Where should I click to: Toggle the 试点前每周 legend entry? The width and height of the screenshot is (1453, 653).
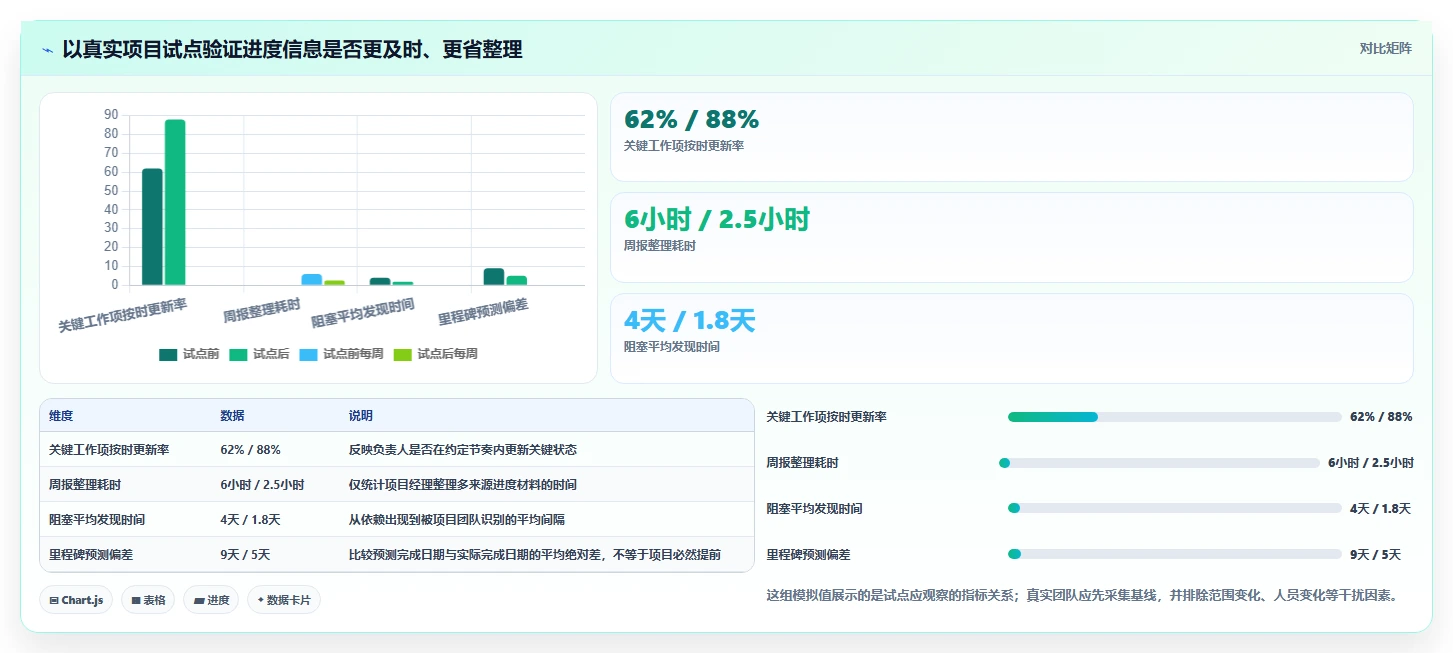tap(341, 354)
